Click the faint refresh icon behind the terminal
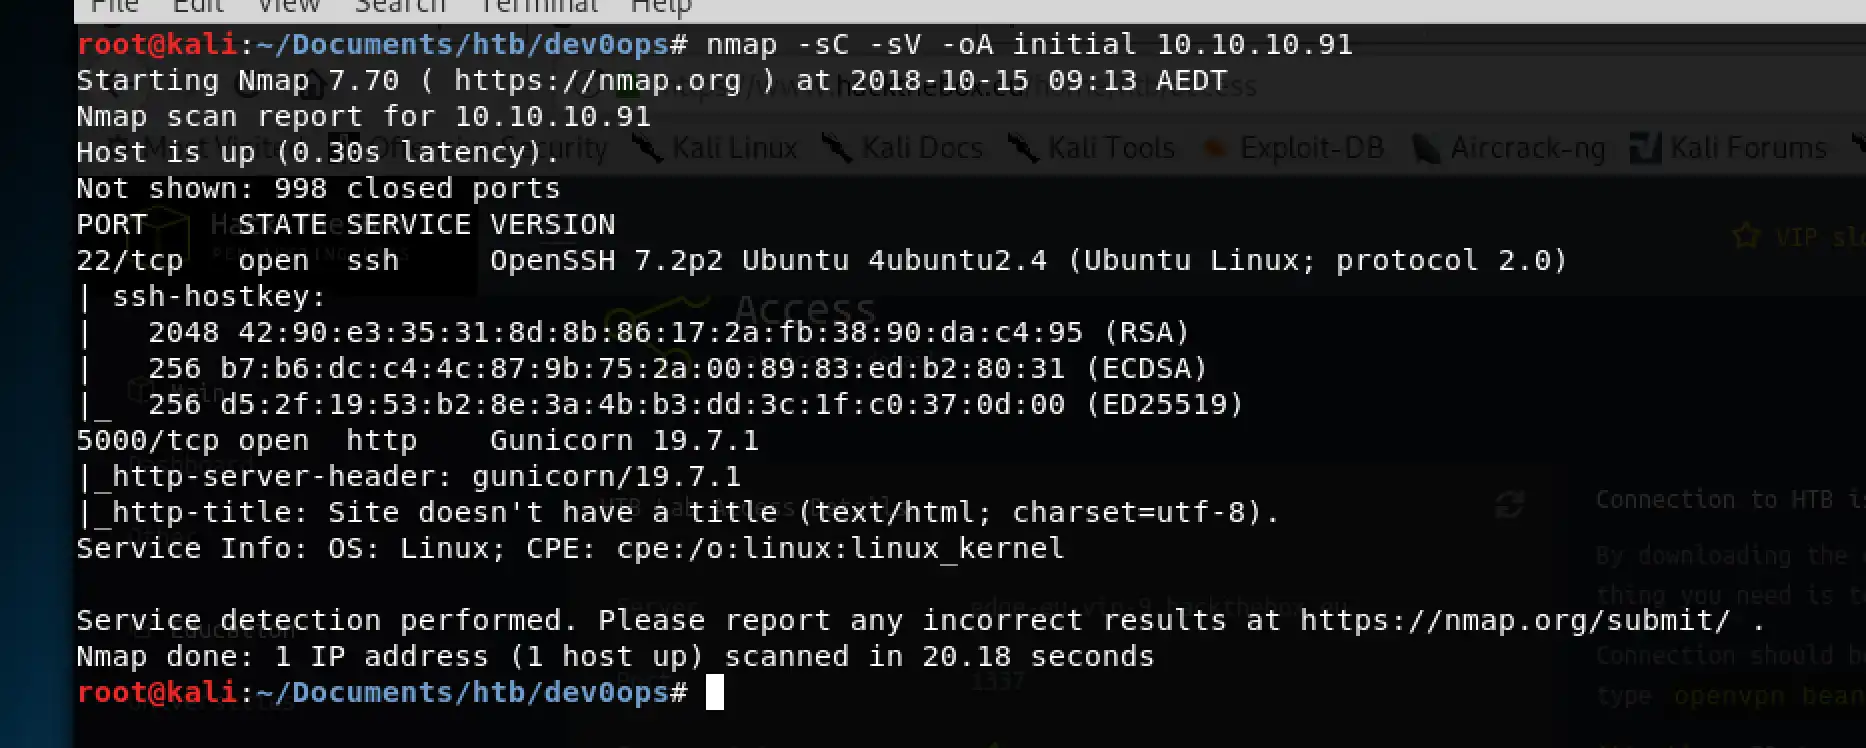 1509,505
